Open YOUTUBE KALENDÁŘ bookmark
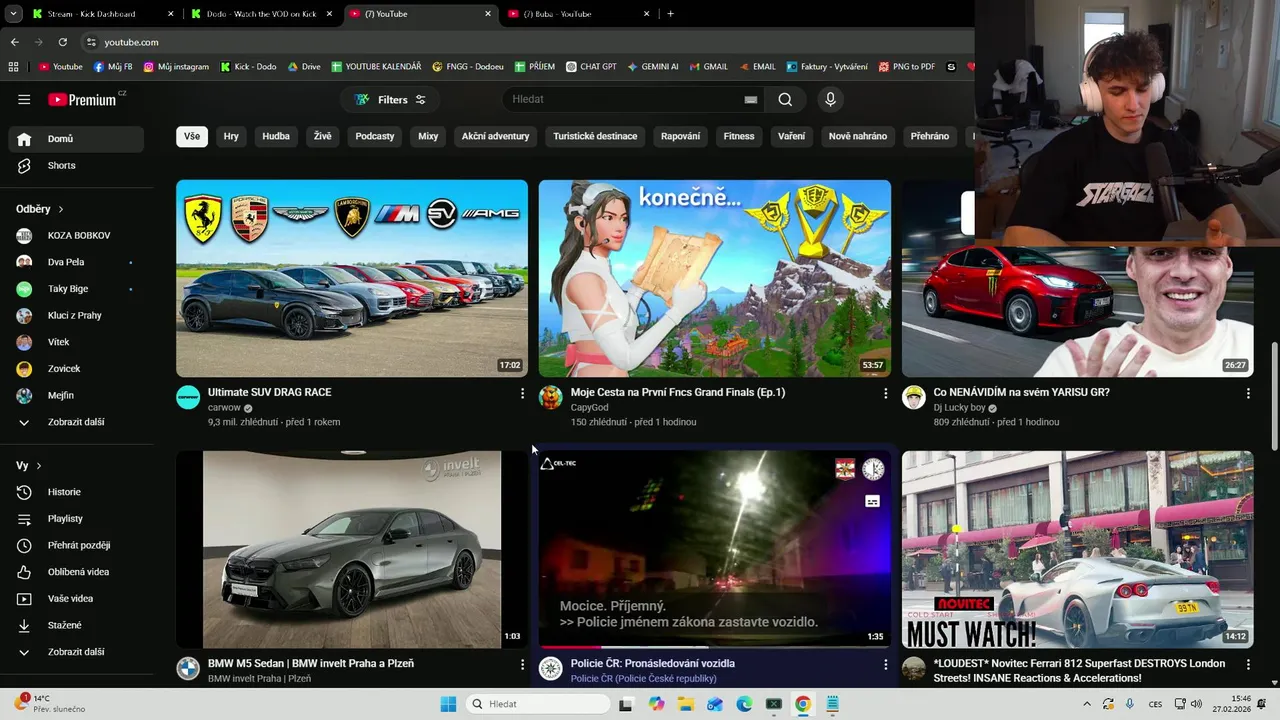The height and width of the screenshot is (720, 1280). point(376,67)
